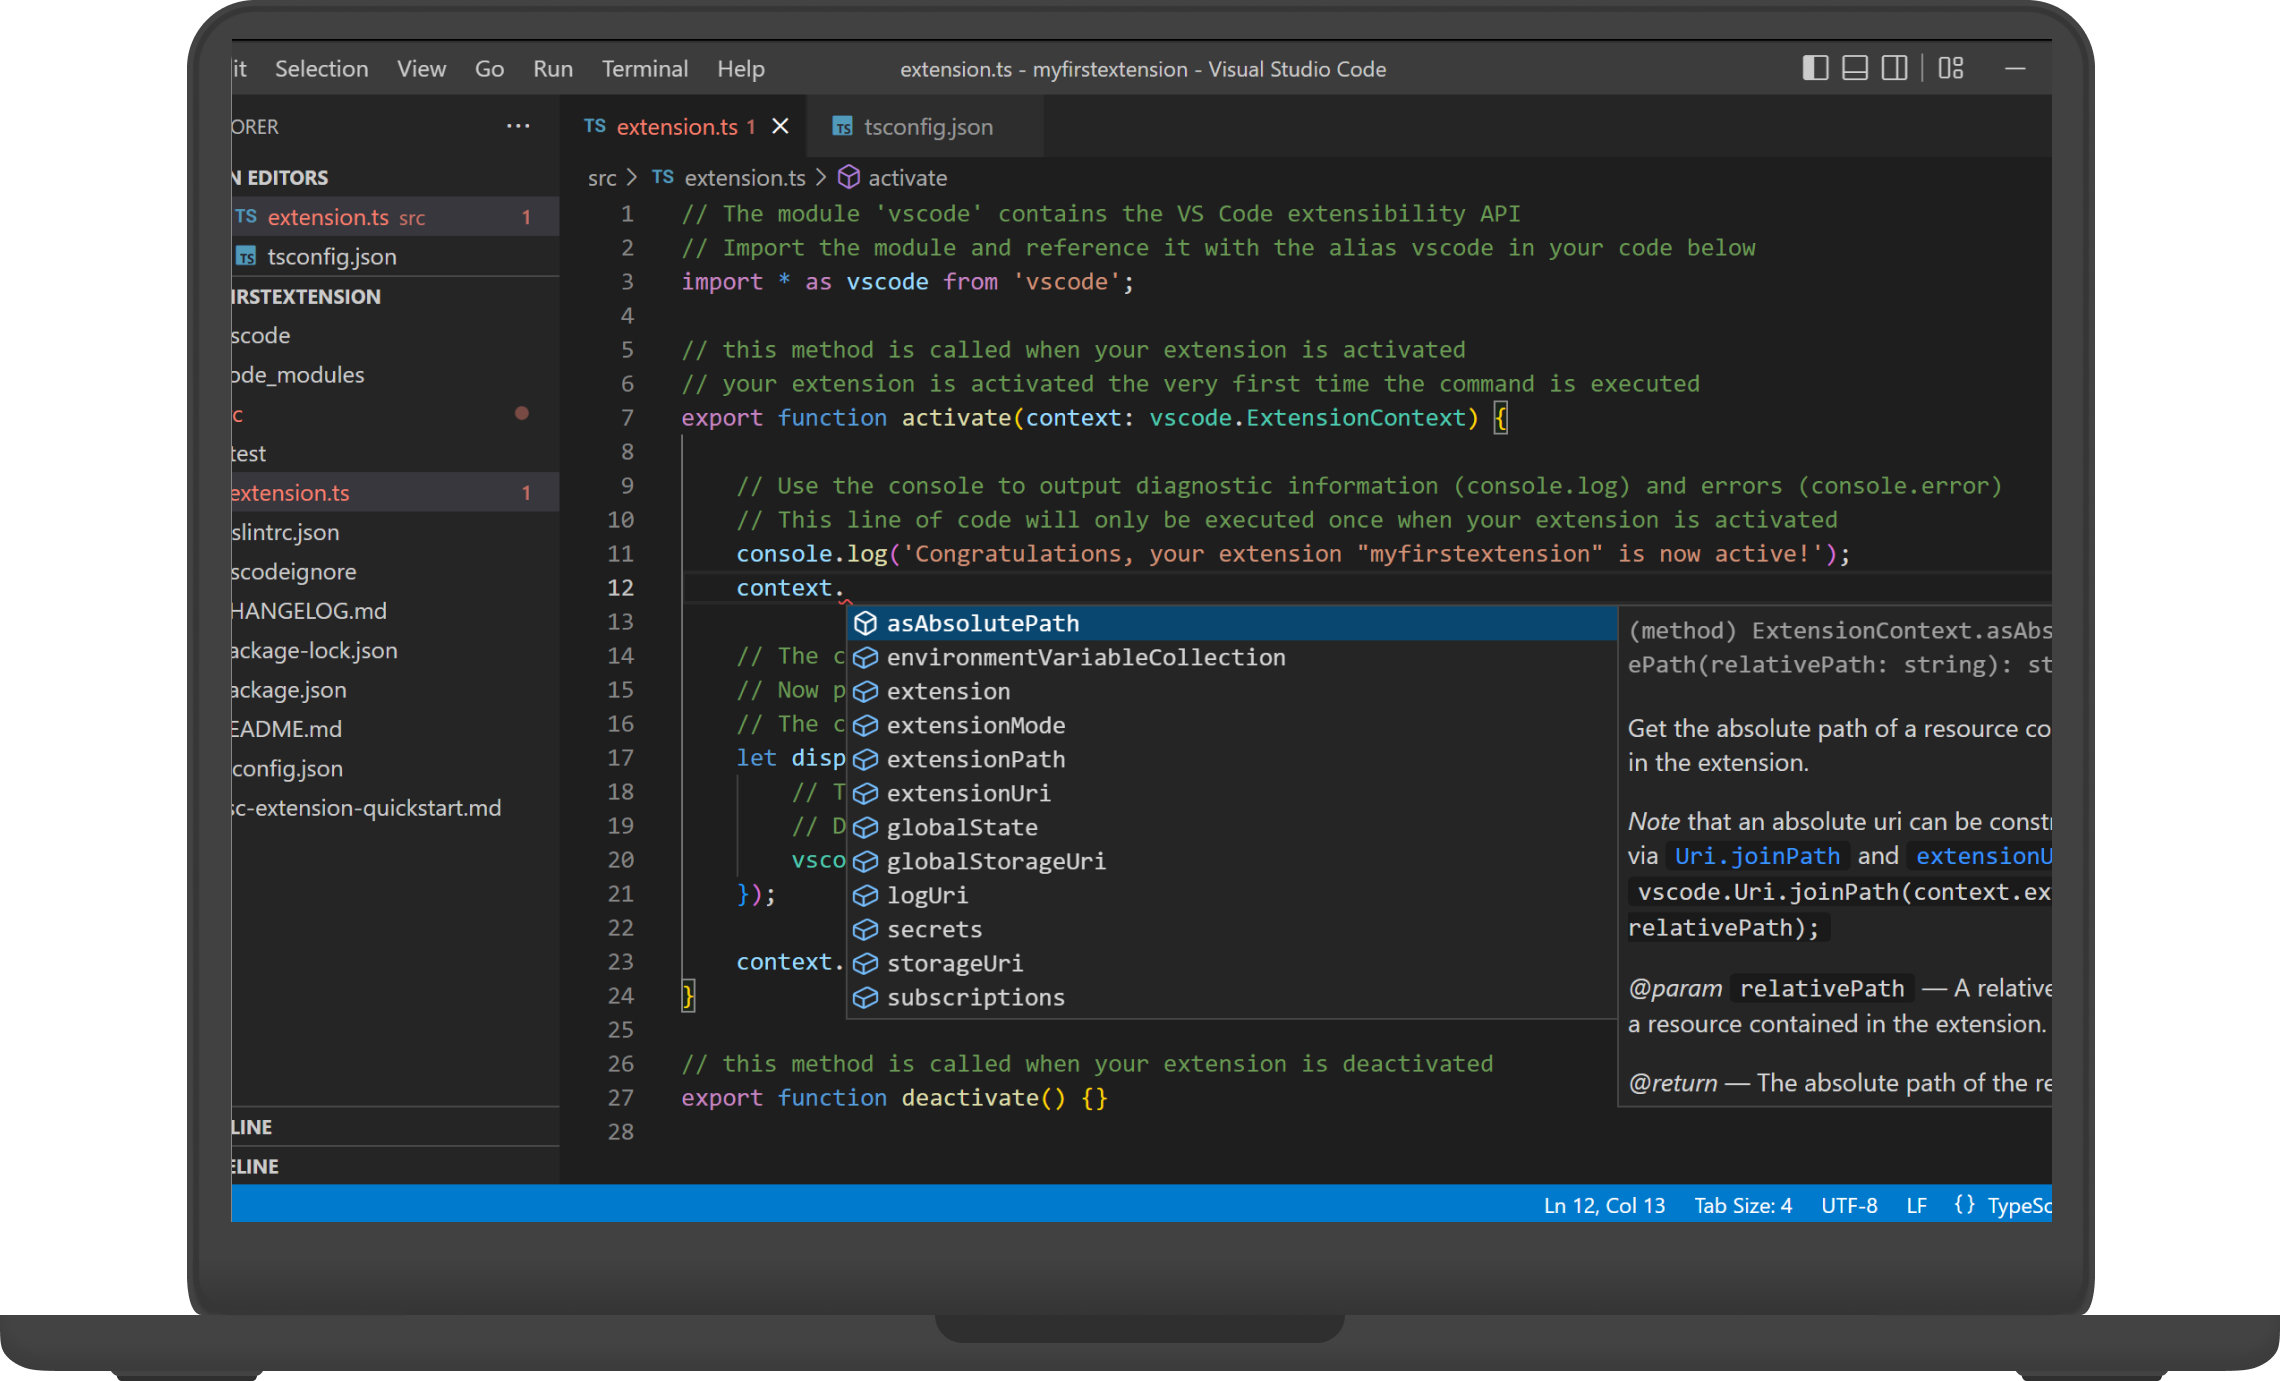Toggle secondary side bar layout icon
Image resolution: width=2280 pixels, height=1381 pixels.
point(1894,68)
